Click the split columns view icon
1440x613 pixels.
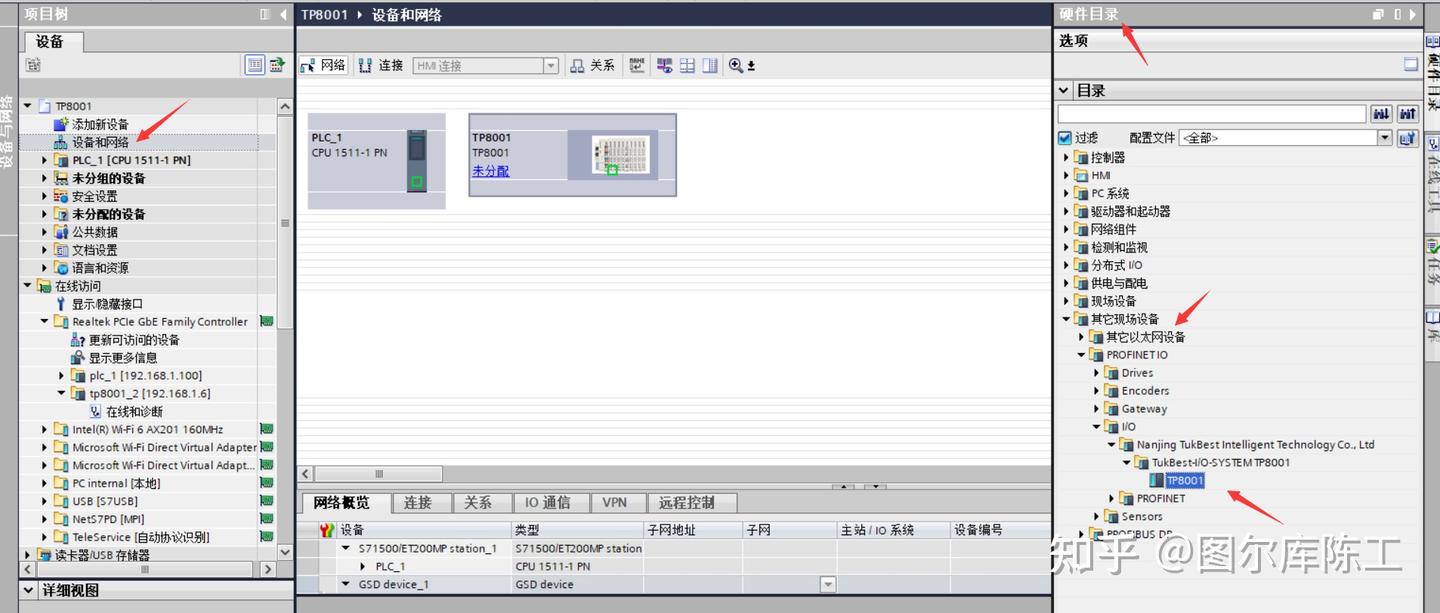point(710,65)
